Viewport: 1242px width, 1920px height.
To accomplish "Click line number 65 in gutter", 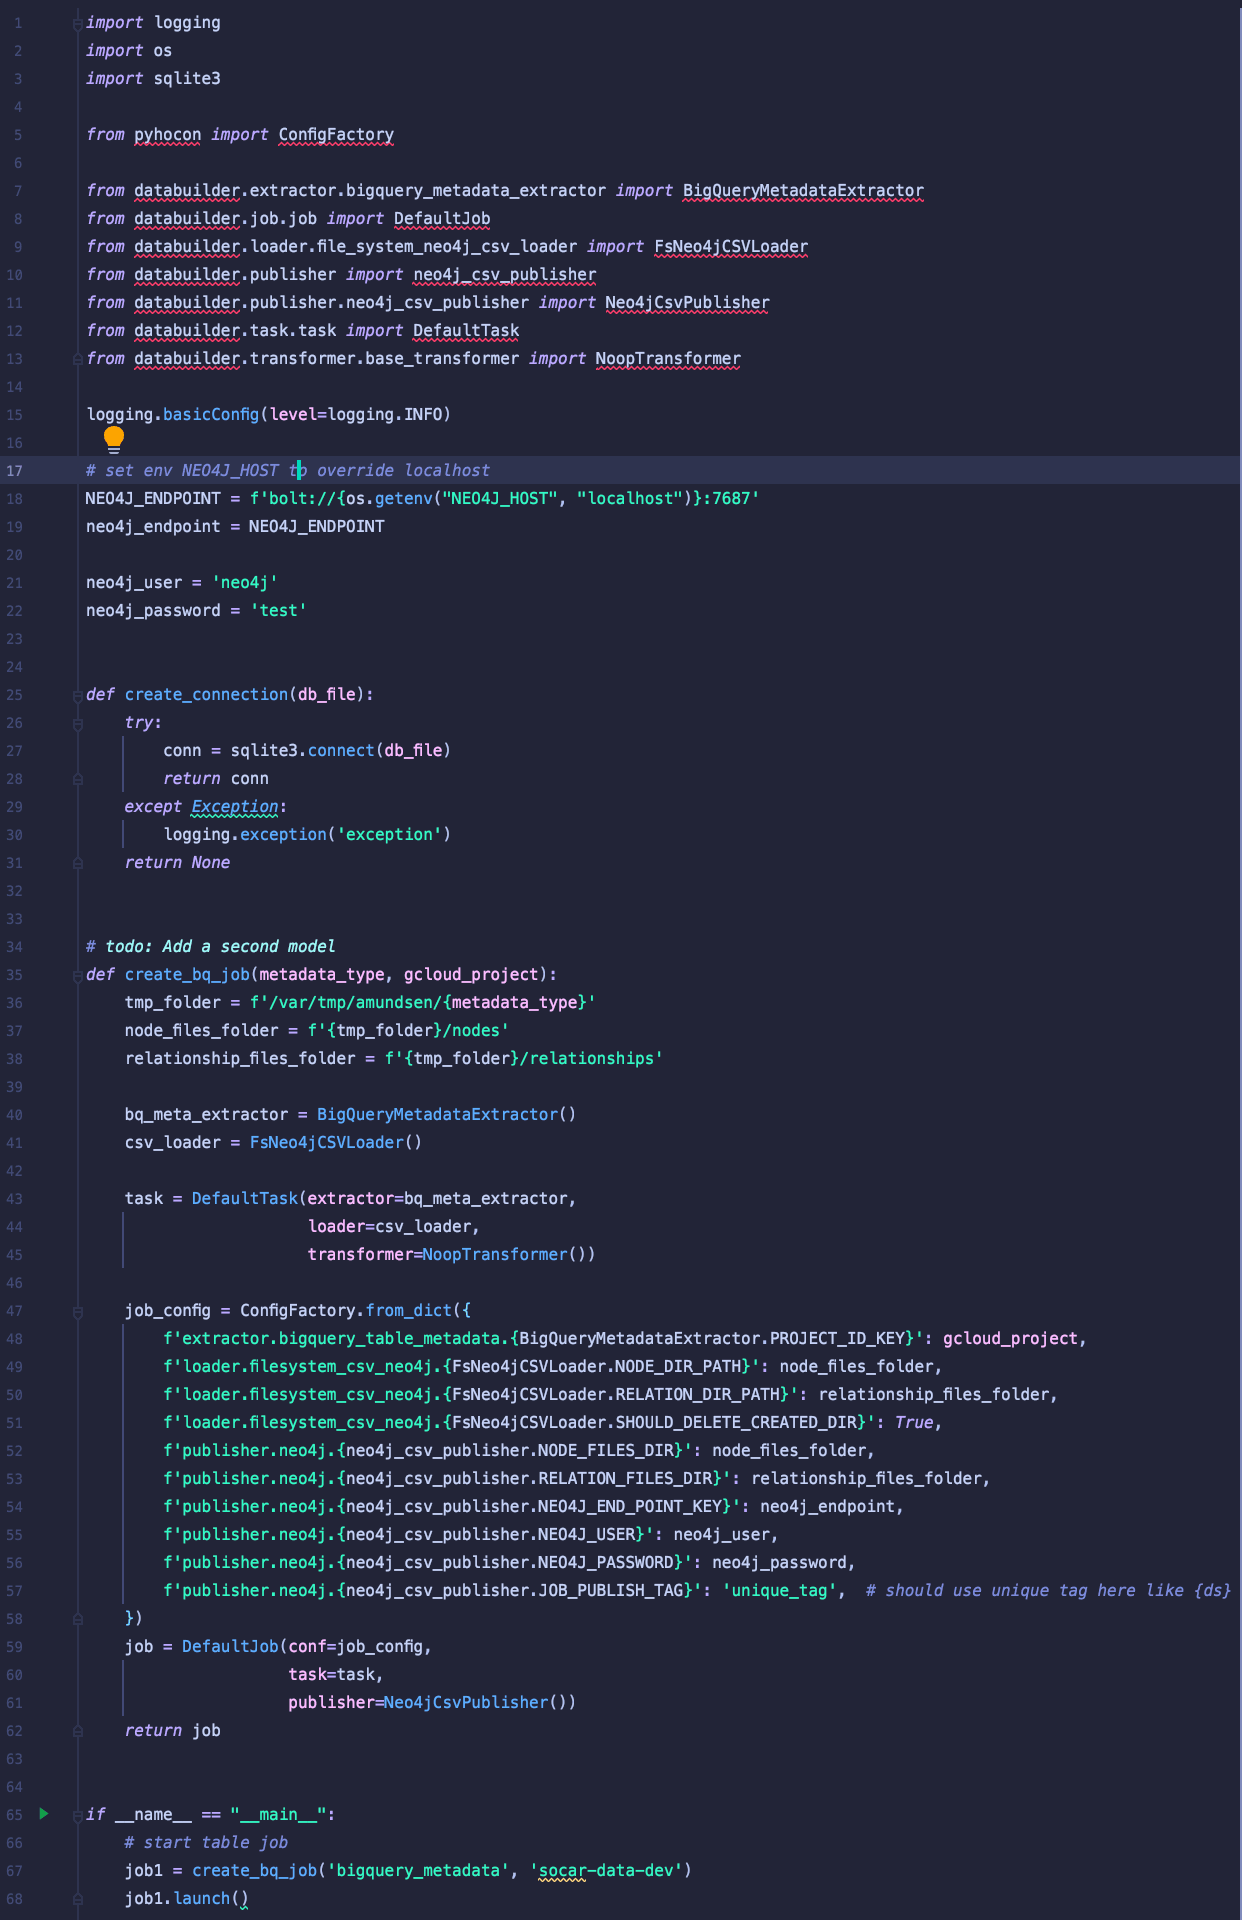I will [14, 1814].
